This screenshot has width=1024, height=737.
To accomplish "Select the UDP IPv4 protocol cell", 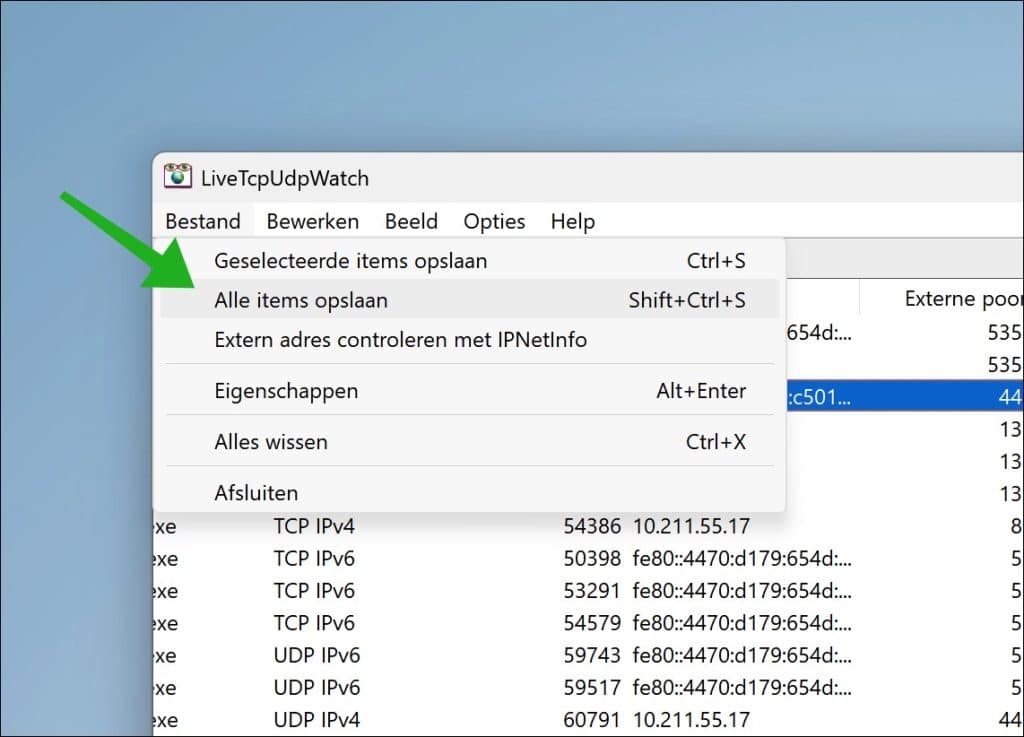I will (x=317, y=720).
